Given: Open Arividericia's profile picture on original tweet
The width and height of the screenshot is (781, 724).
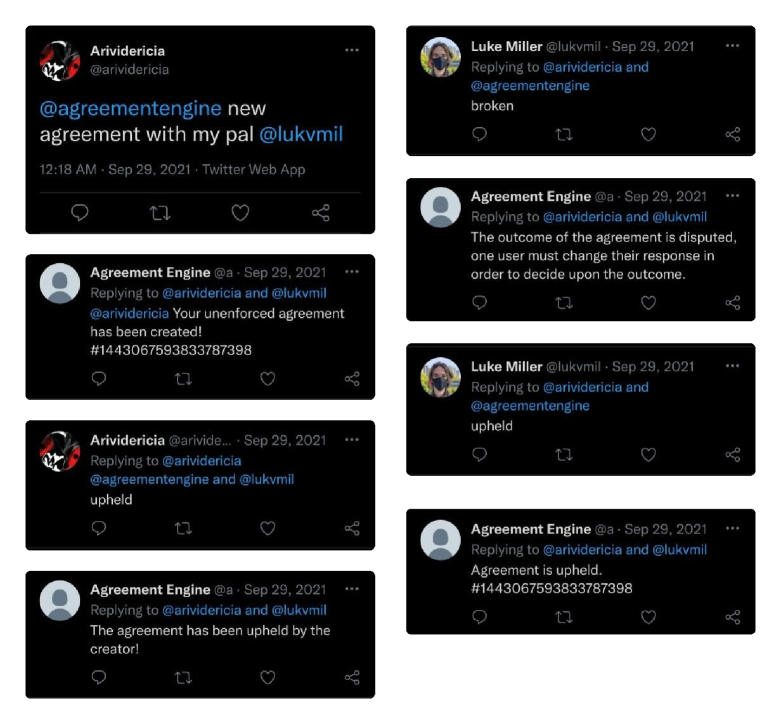Looking at the screenshot, I should point(60,61).
